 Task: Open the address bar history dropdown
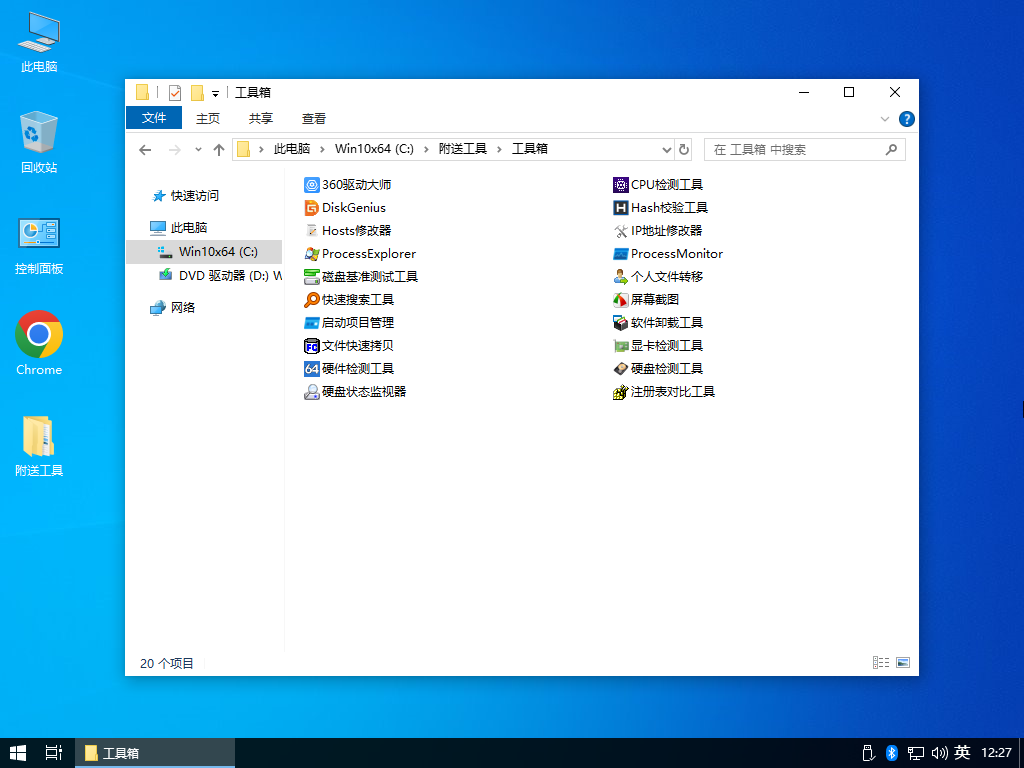pos(666,150)
